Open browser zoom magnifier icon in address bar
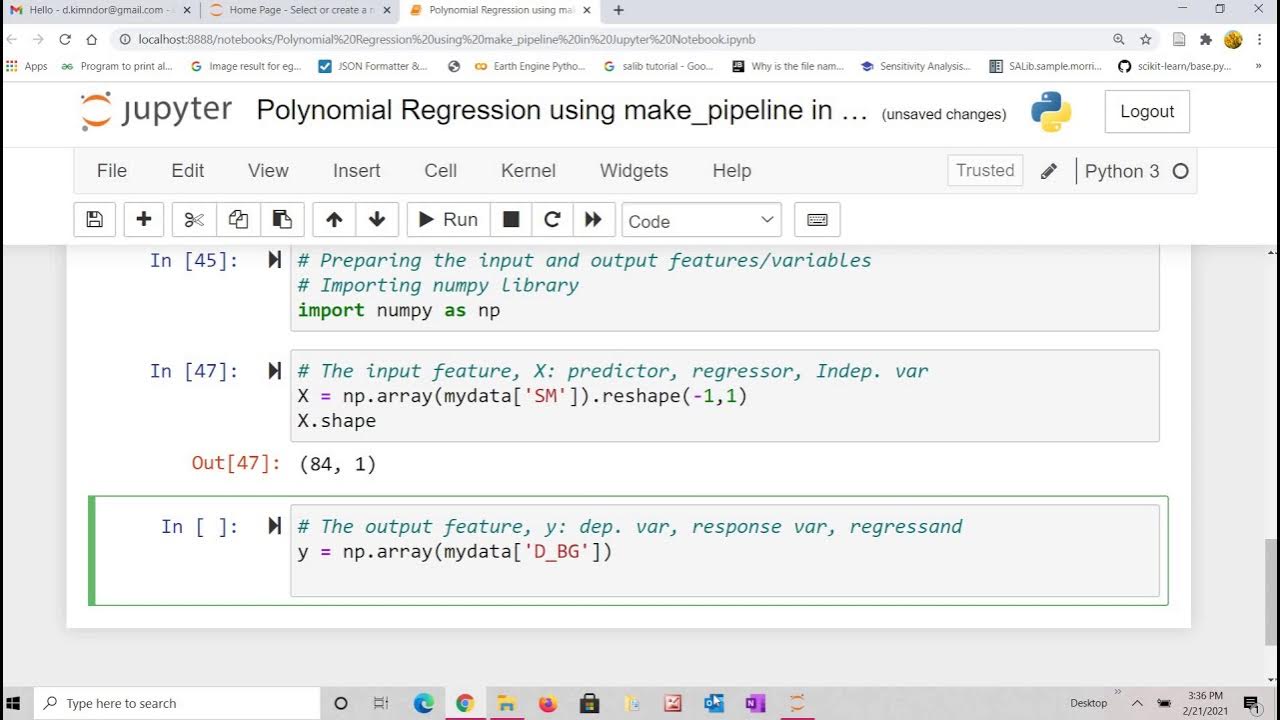 1118,39
